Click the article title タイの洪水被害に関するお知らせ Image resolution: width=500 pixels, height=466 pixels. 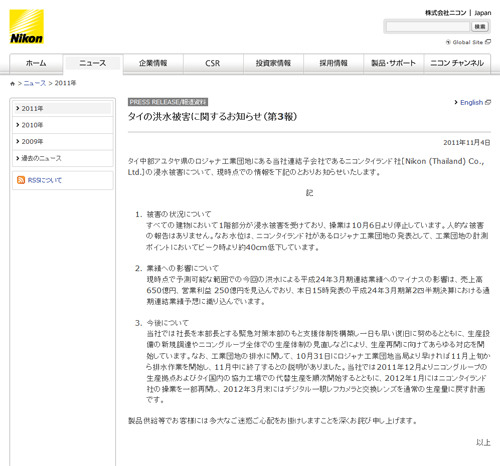[x=213, y=117]
